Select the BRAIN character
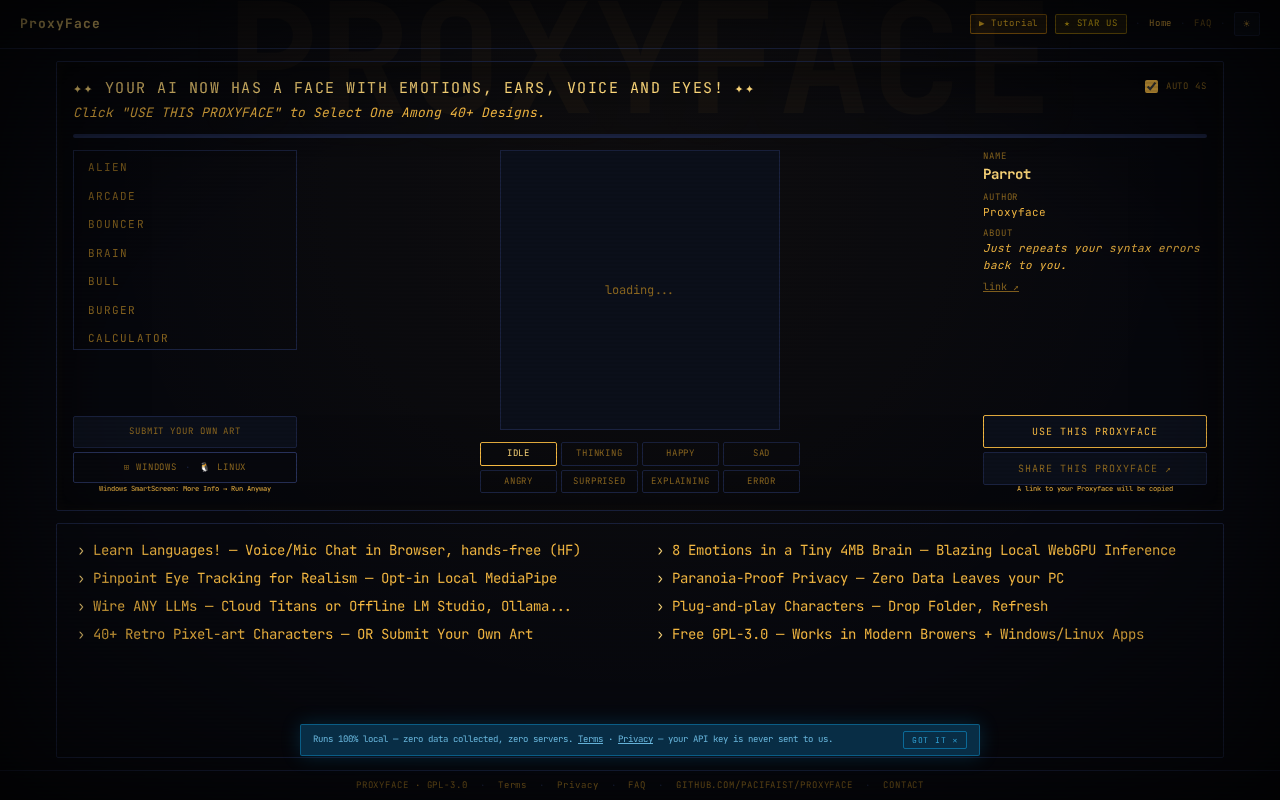Image resolution: width=1280 pixels, height=800 pixels. (x=185, y=253)
